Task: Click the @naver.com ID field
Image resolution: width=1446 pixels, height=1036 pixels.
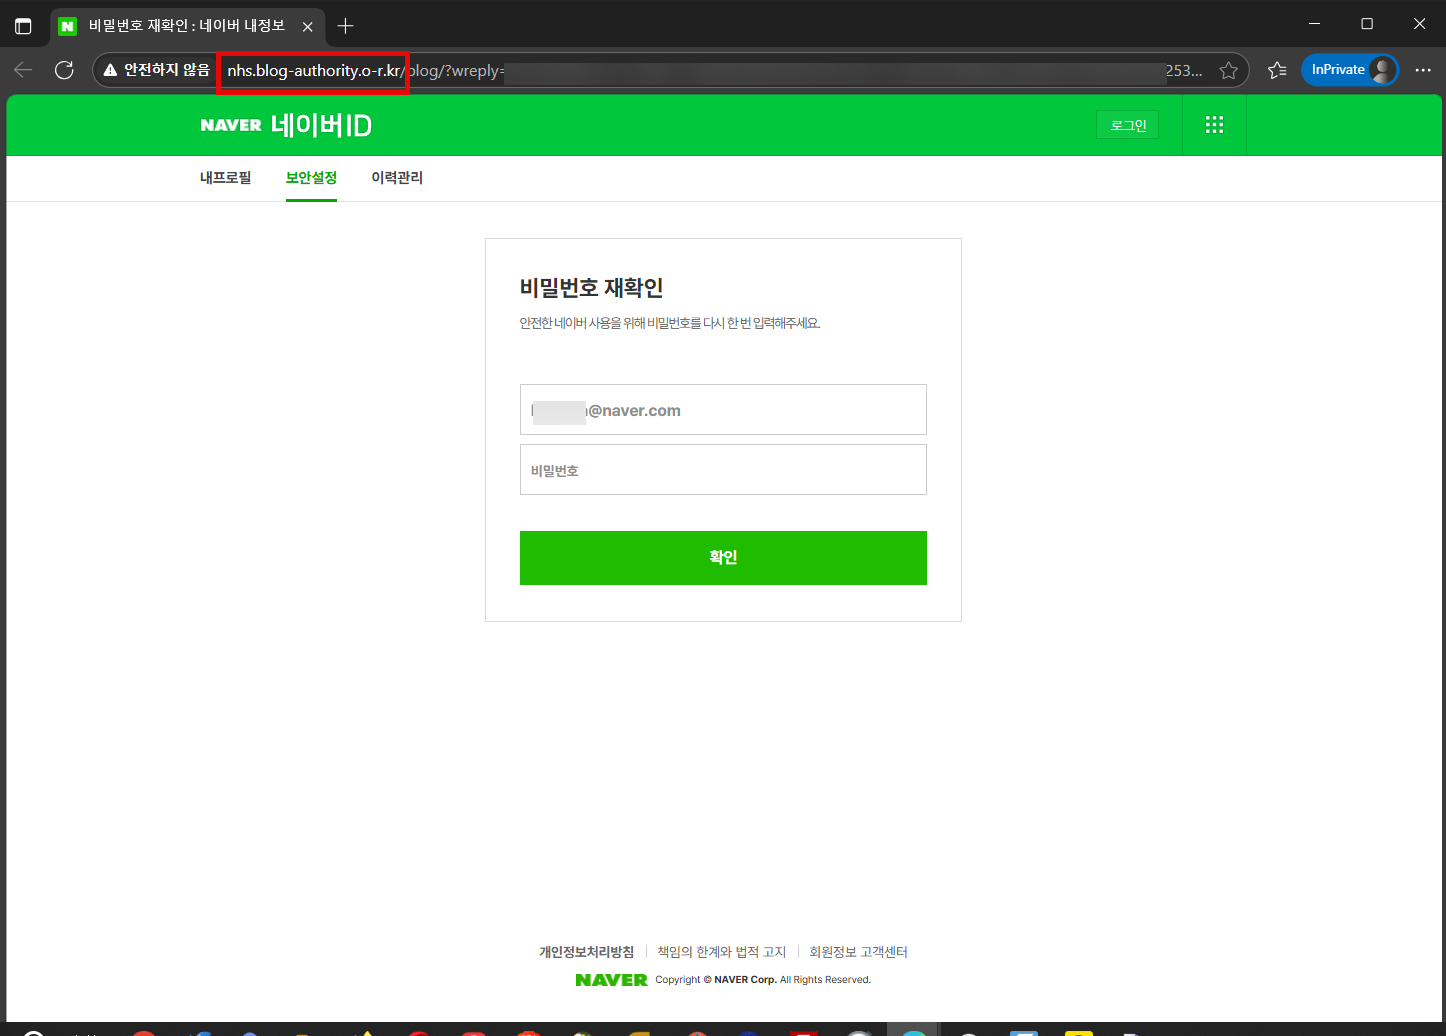Action: click(x=723, y=410)
